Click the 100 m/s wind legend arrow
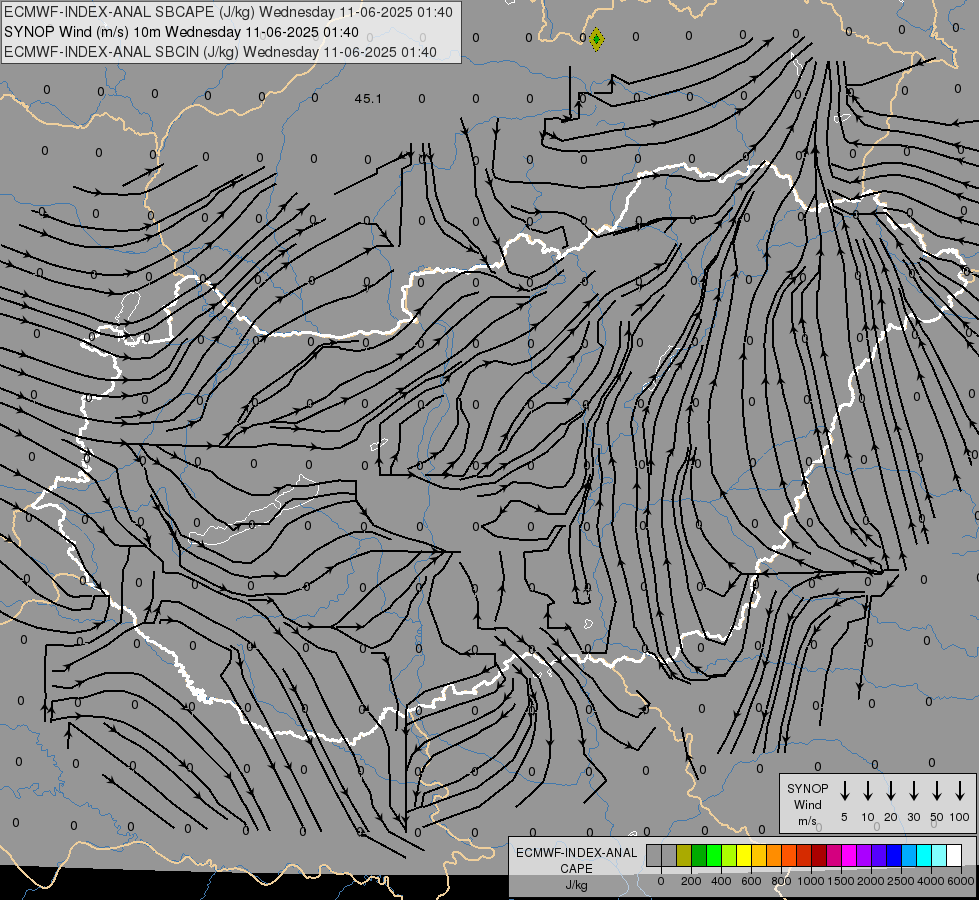Screen dimensions: 979x900 click(x=960, y=791)
